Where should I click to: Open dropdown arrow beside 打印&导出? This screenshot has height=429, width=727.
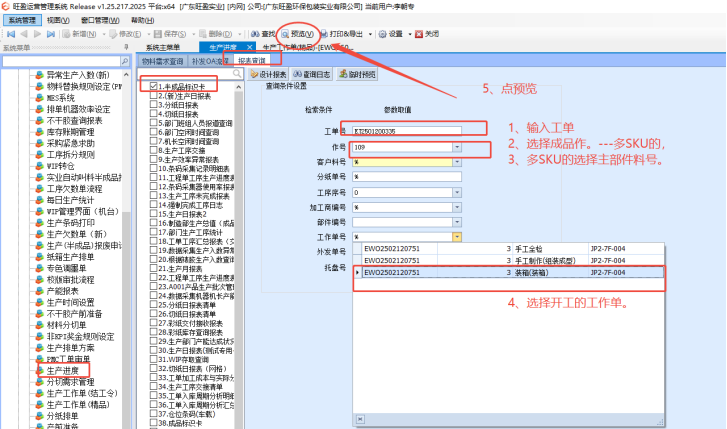tap(370, 34)
